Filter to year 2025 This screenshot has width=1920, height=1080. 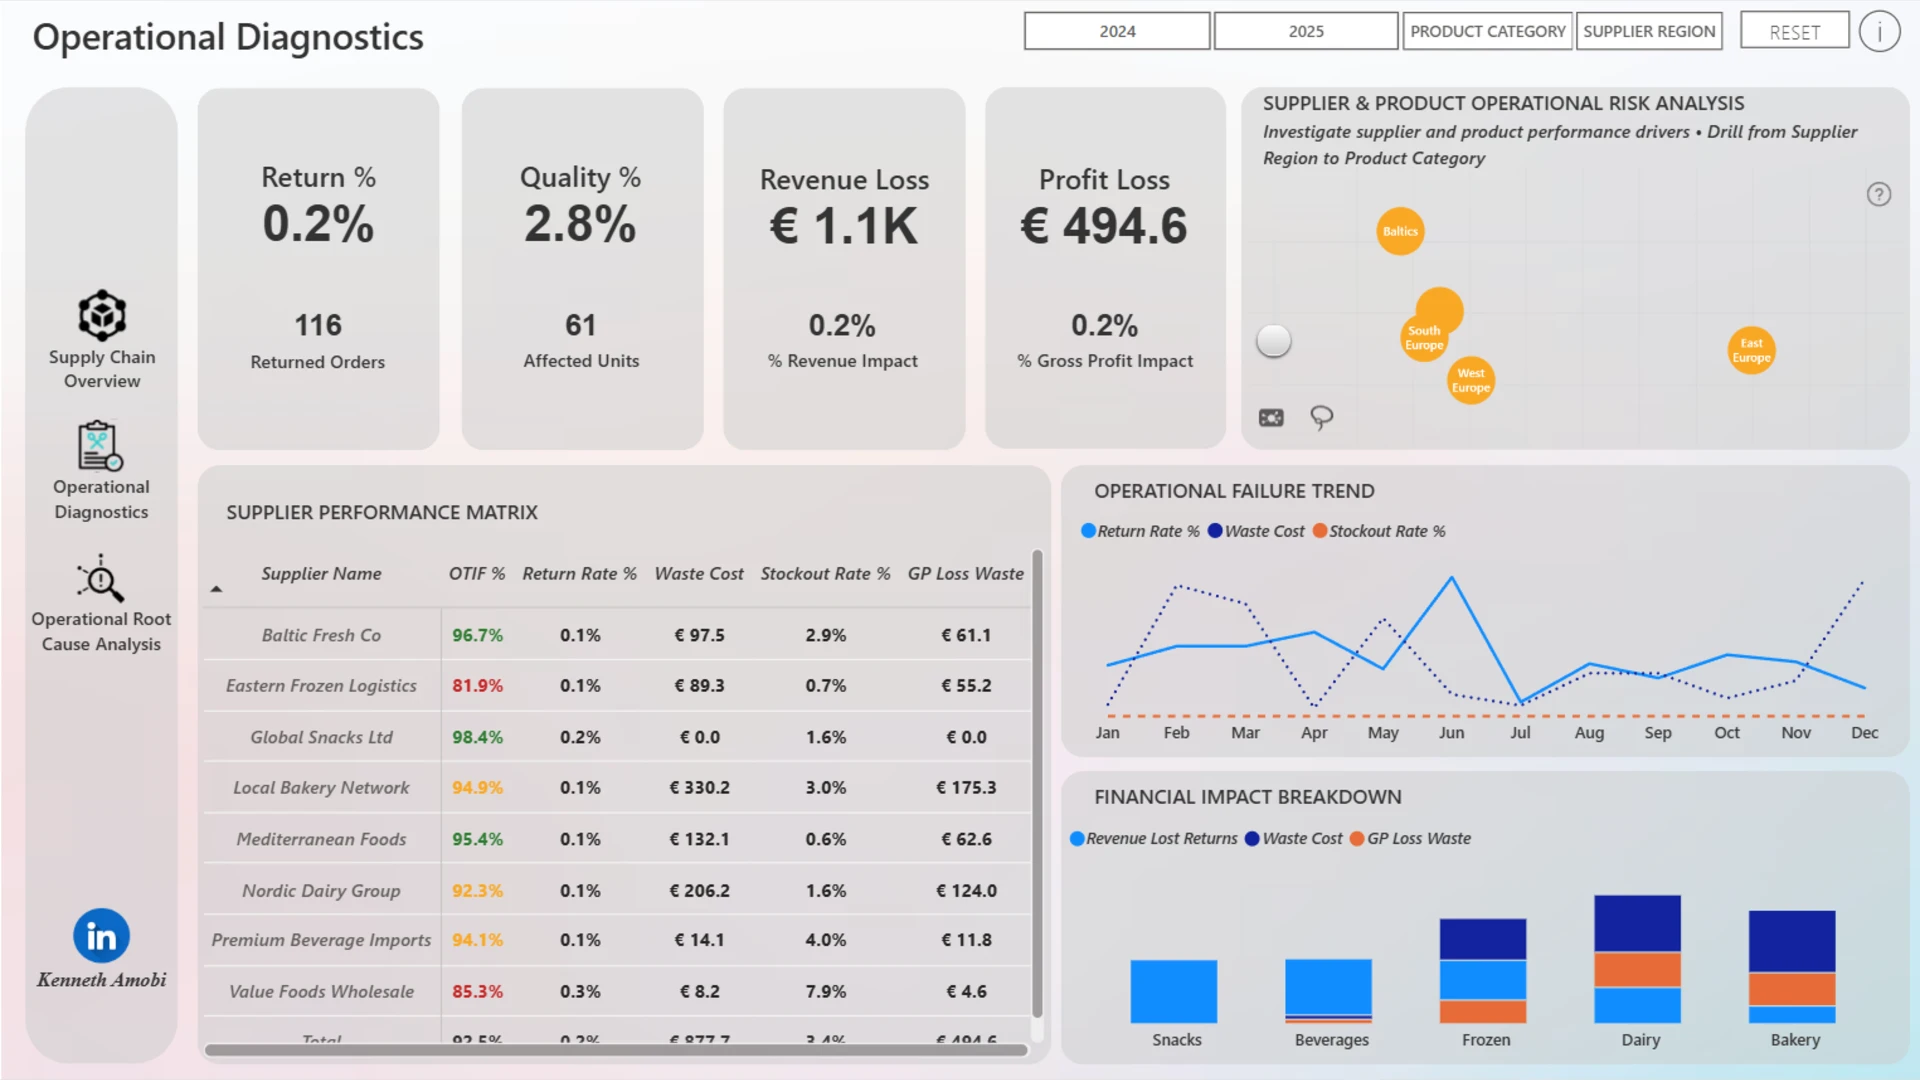pos(1306,31)
